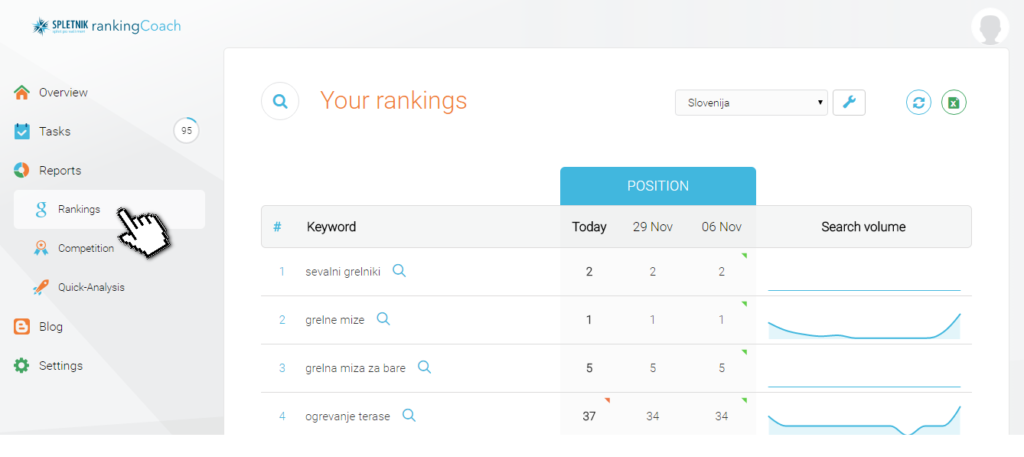Click the Spletnik rankingCoach logo
The image size is (1024, 457).
coord(106,26)
